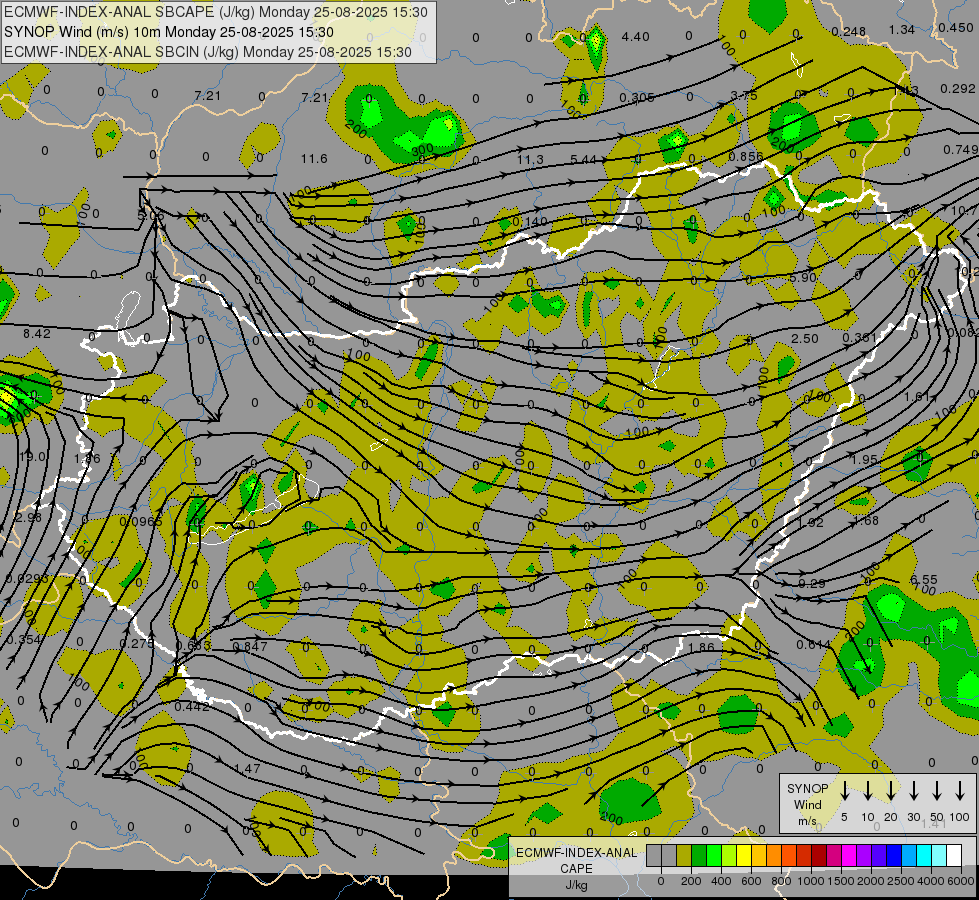Click the 5.90 value on the map

(x=803, y=277)
